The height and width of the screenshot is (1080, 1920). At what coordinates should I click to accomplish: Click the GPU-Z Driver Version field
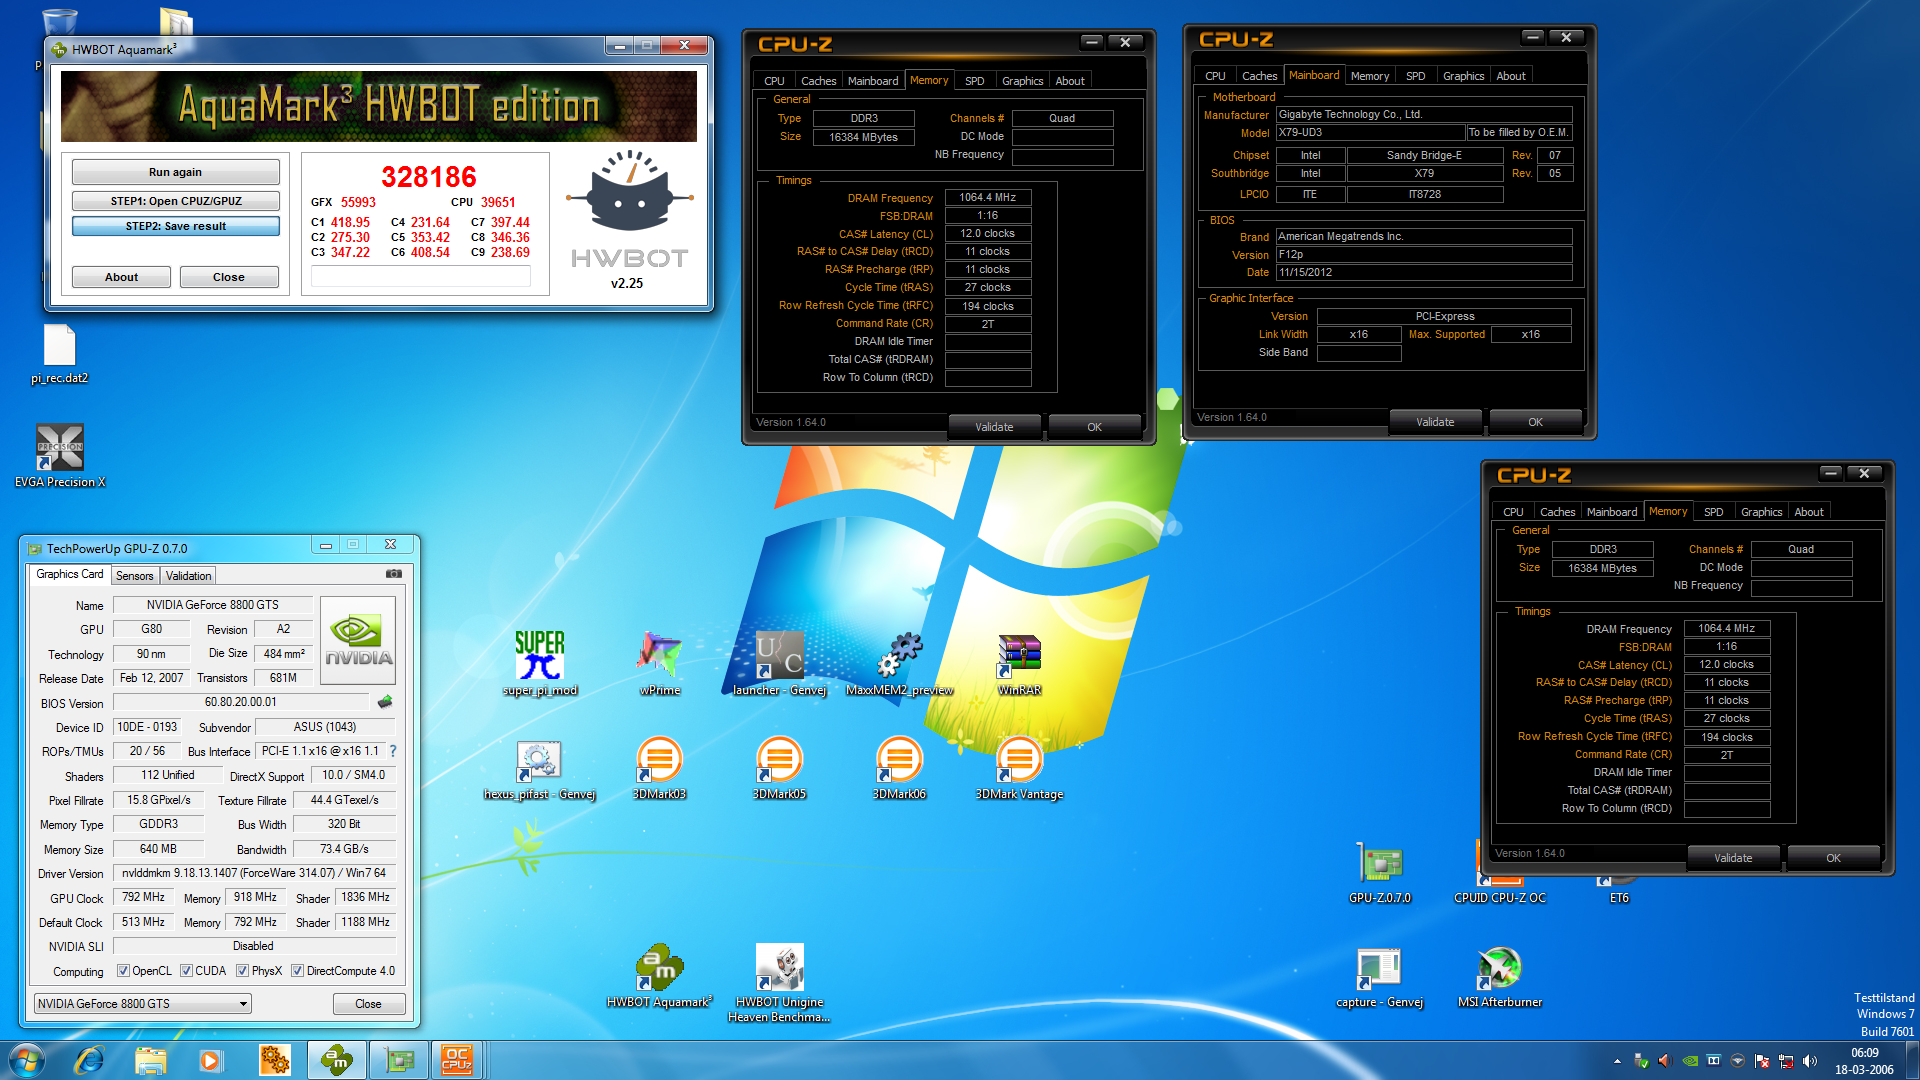click(254, 873)
